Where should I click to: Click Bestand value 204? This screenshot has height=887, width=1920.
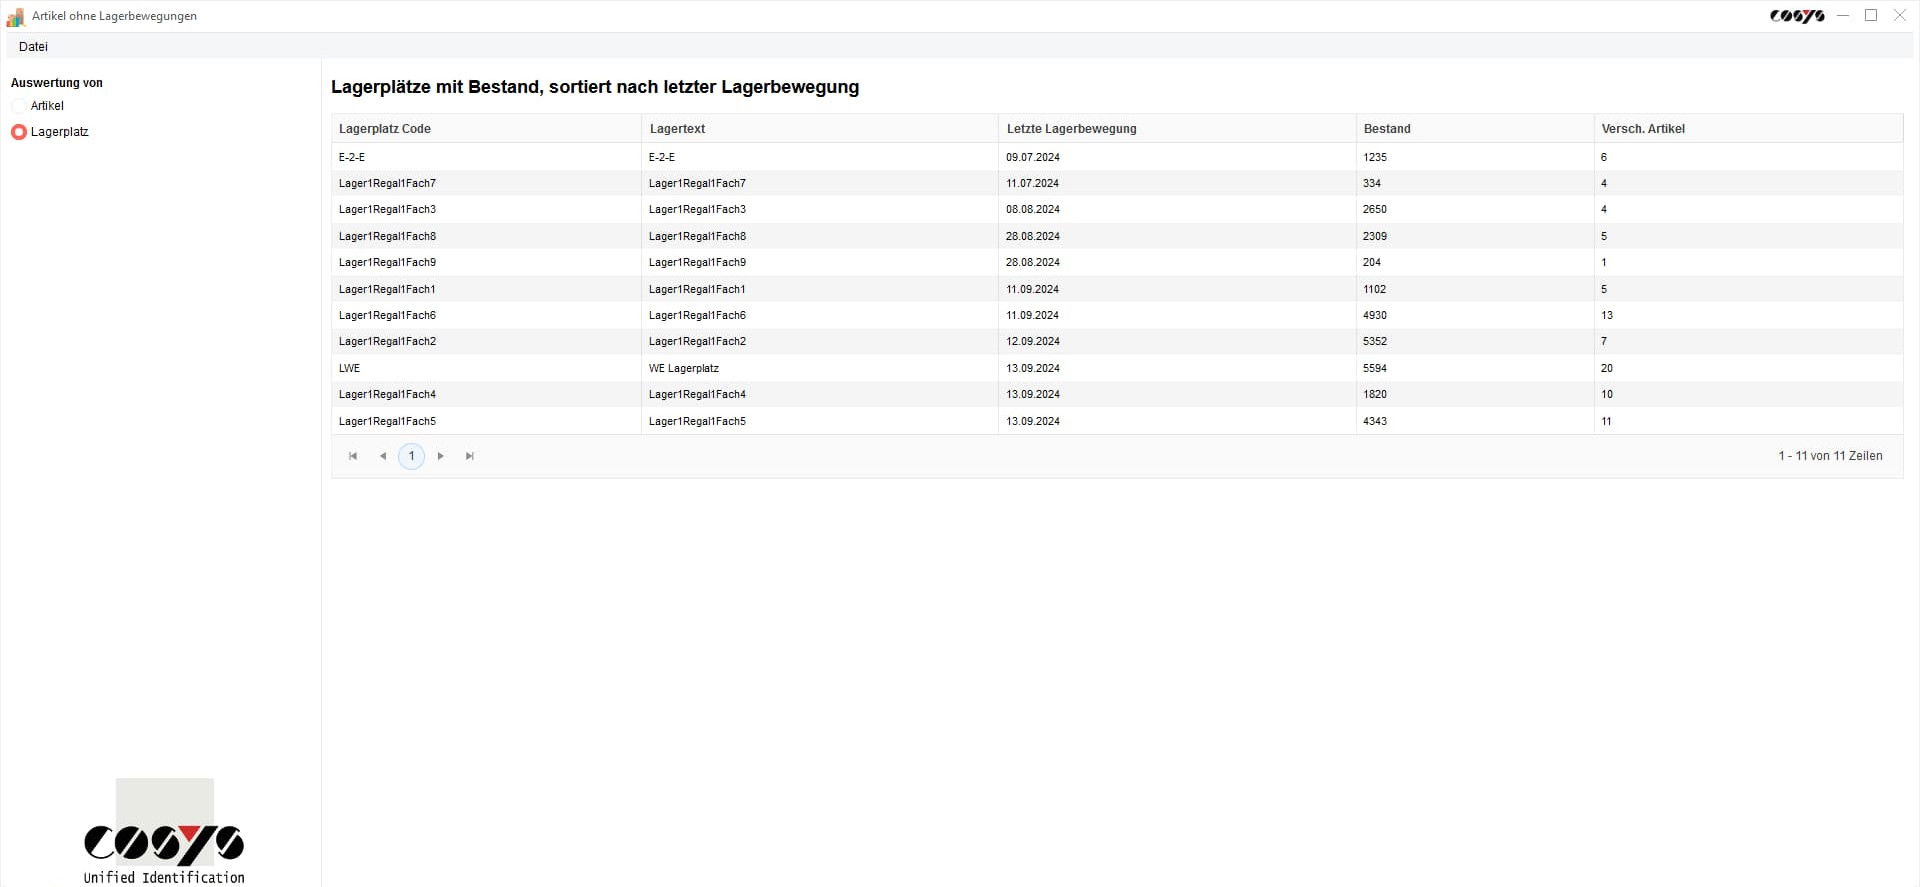[x=1372, y=263]
